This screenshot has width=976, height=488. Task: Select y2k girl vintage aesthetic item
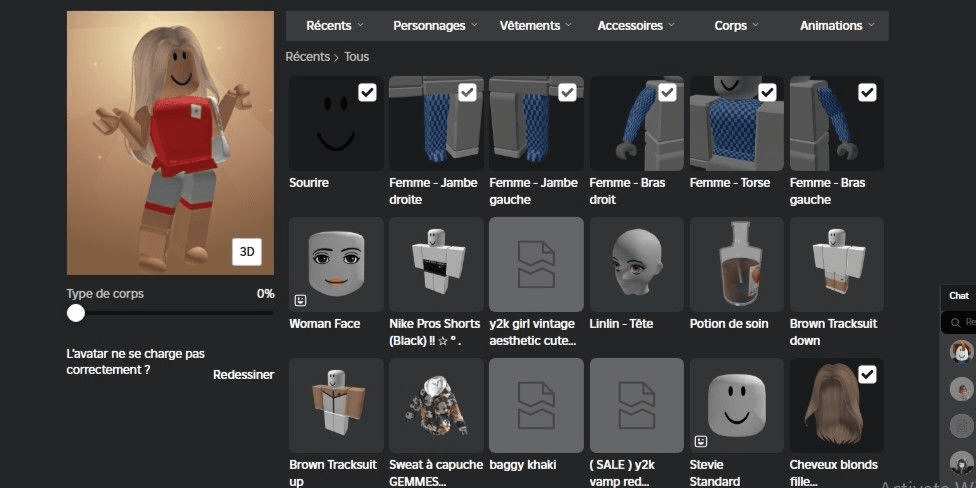537,265
